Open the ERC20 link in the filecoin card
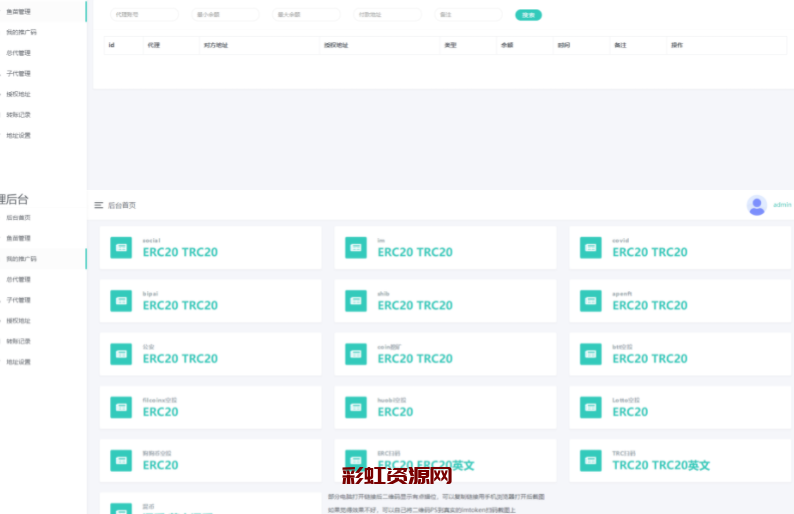The width and height of the screenshot is (794, 514). [160, 412]
